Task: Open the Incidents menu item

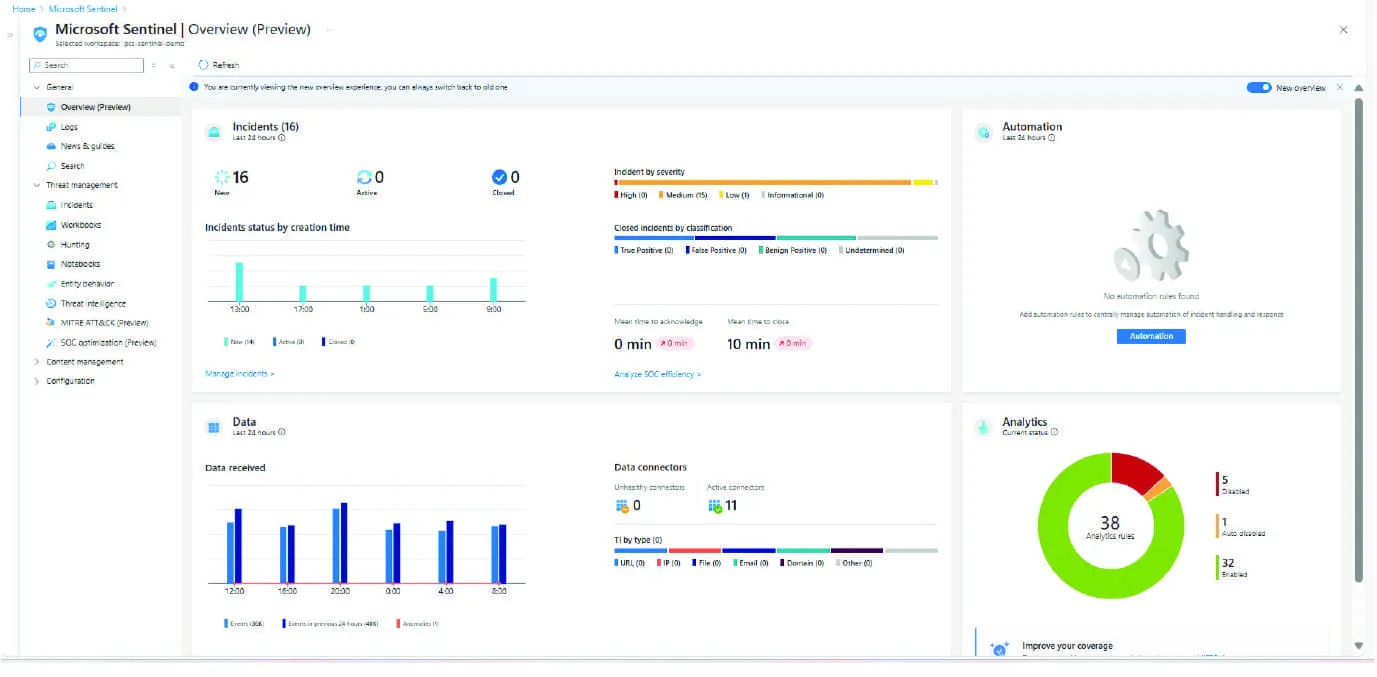Action: point(76,205)
